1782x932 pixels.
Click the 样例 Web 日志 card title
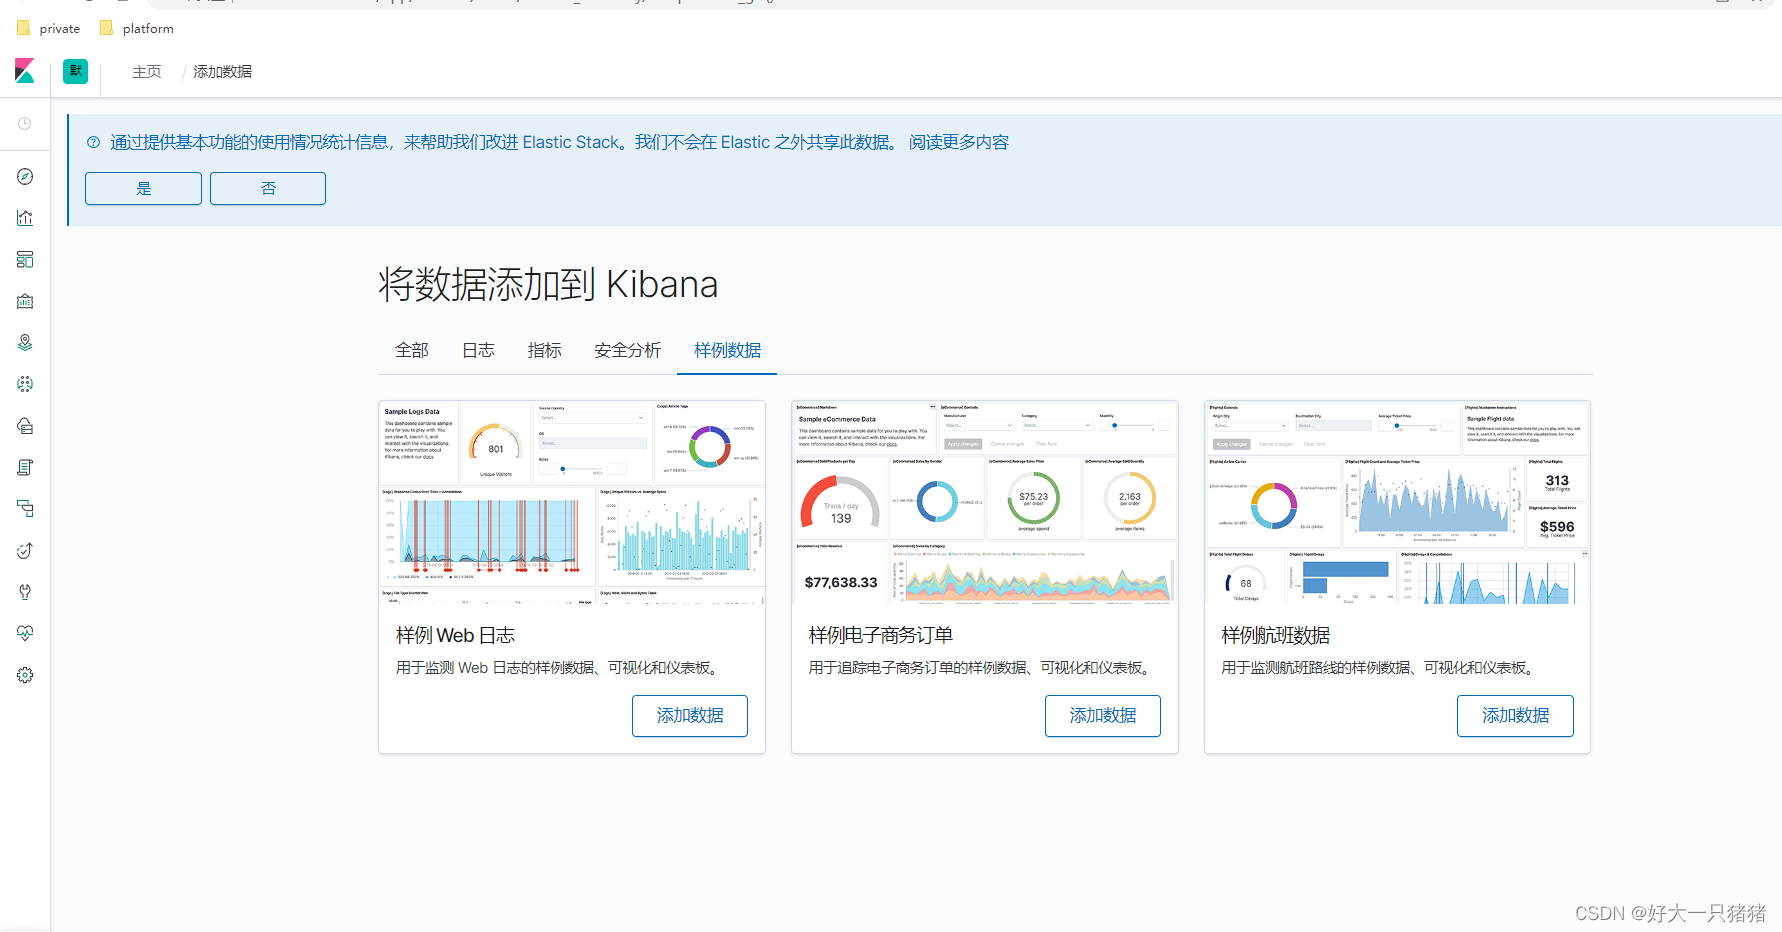point(455,635)
